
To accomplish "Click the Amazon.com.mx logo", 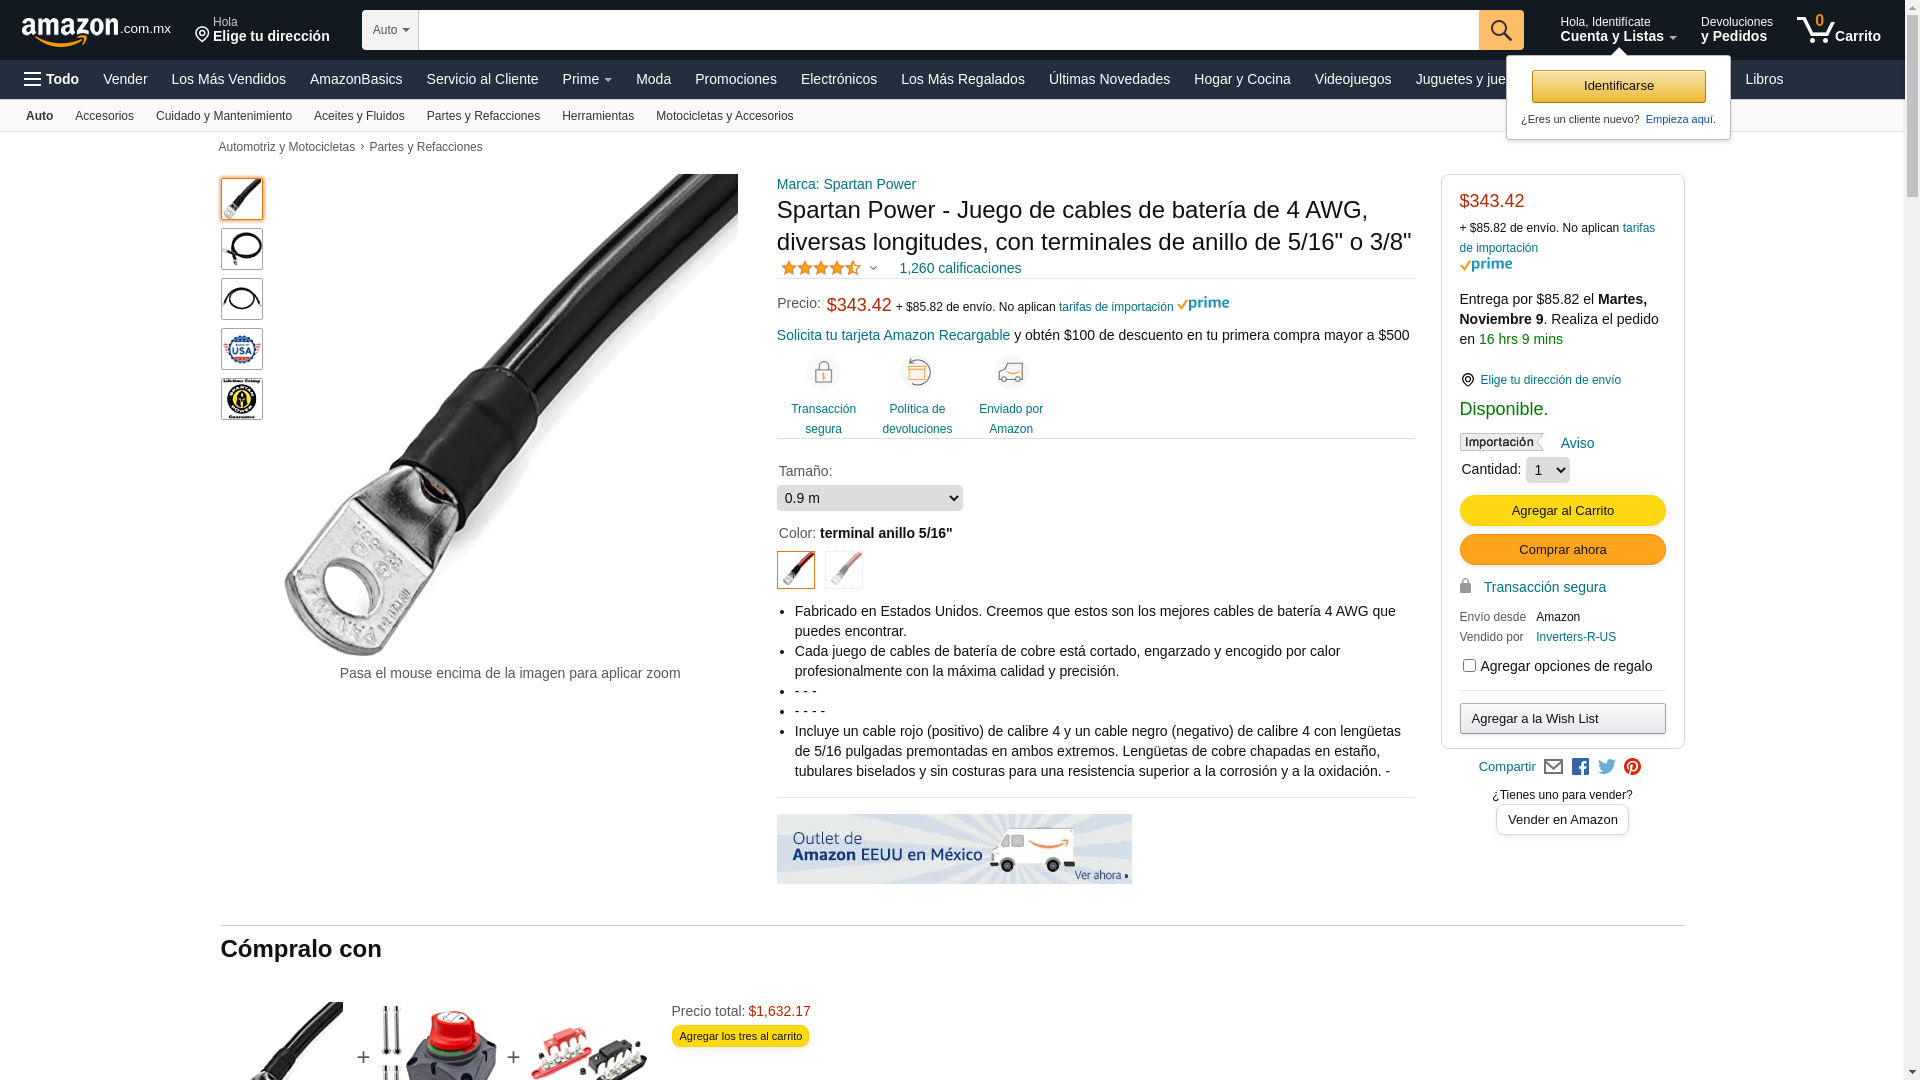I will coord(96,31).
